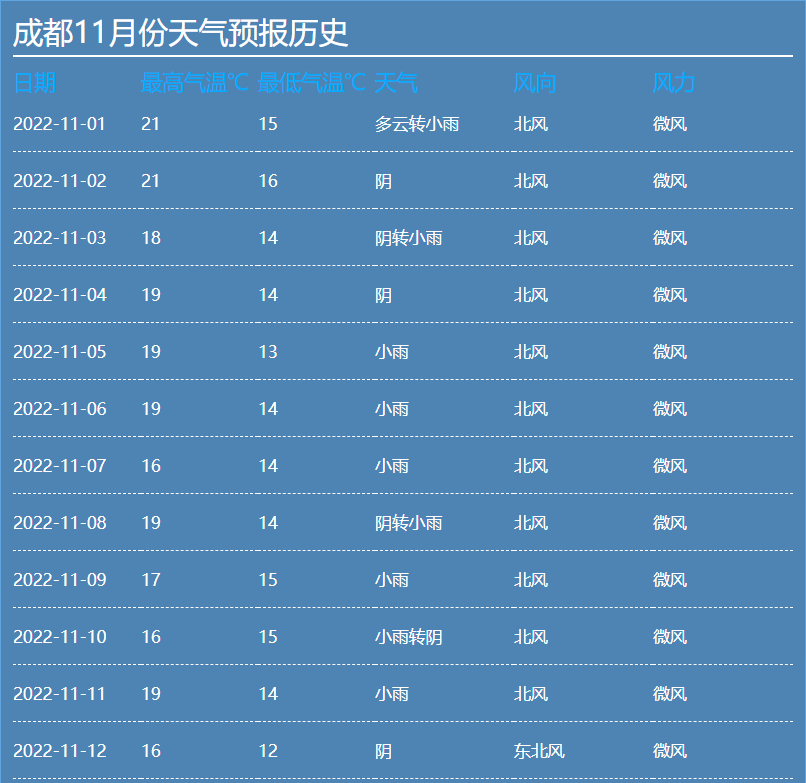The height and width of the screenshot is (783, 806).
Task: Select the date 2022-11-09
Action: (60, 580)
